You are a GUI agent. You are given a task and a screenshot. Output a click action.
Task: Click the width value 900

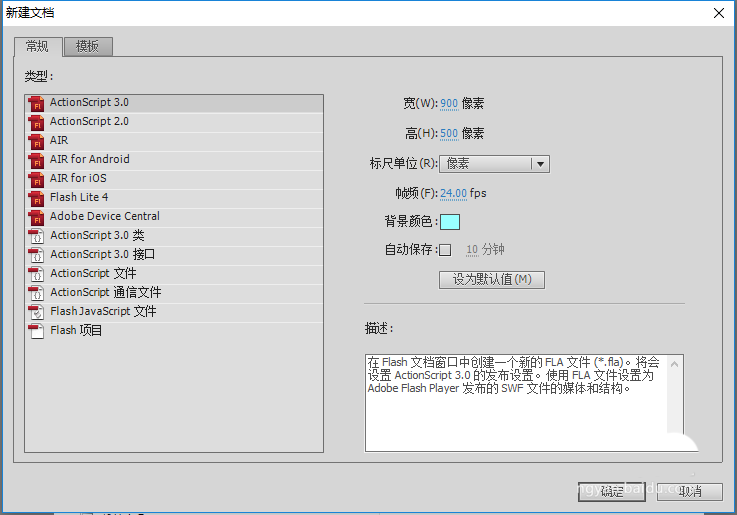coord(449,103)
